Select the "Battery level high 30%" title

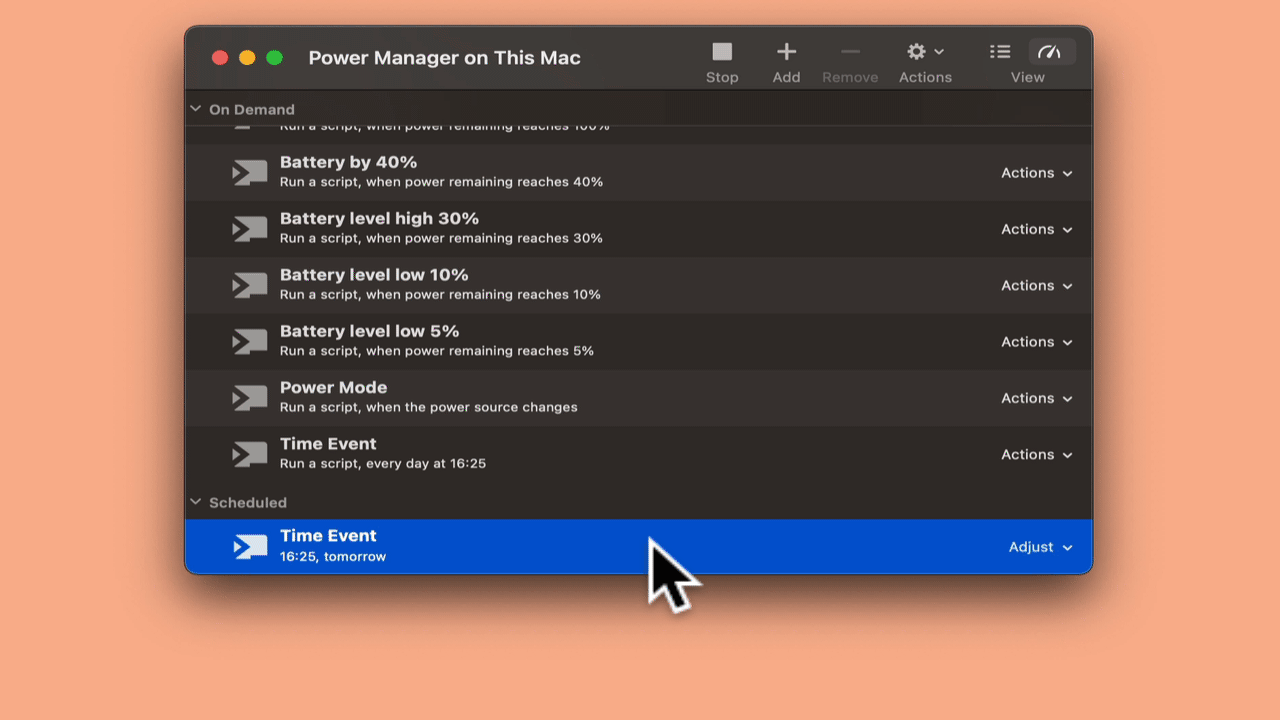pyautogui.click(x=379, y=218)
